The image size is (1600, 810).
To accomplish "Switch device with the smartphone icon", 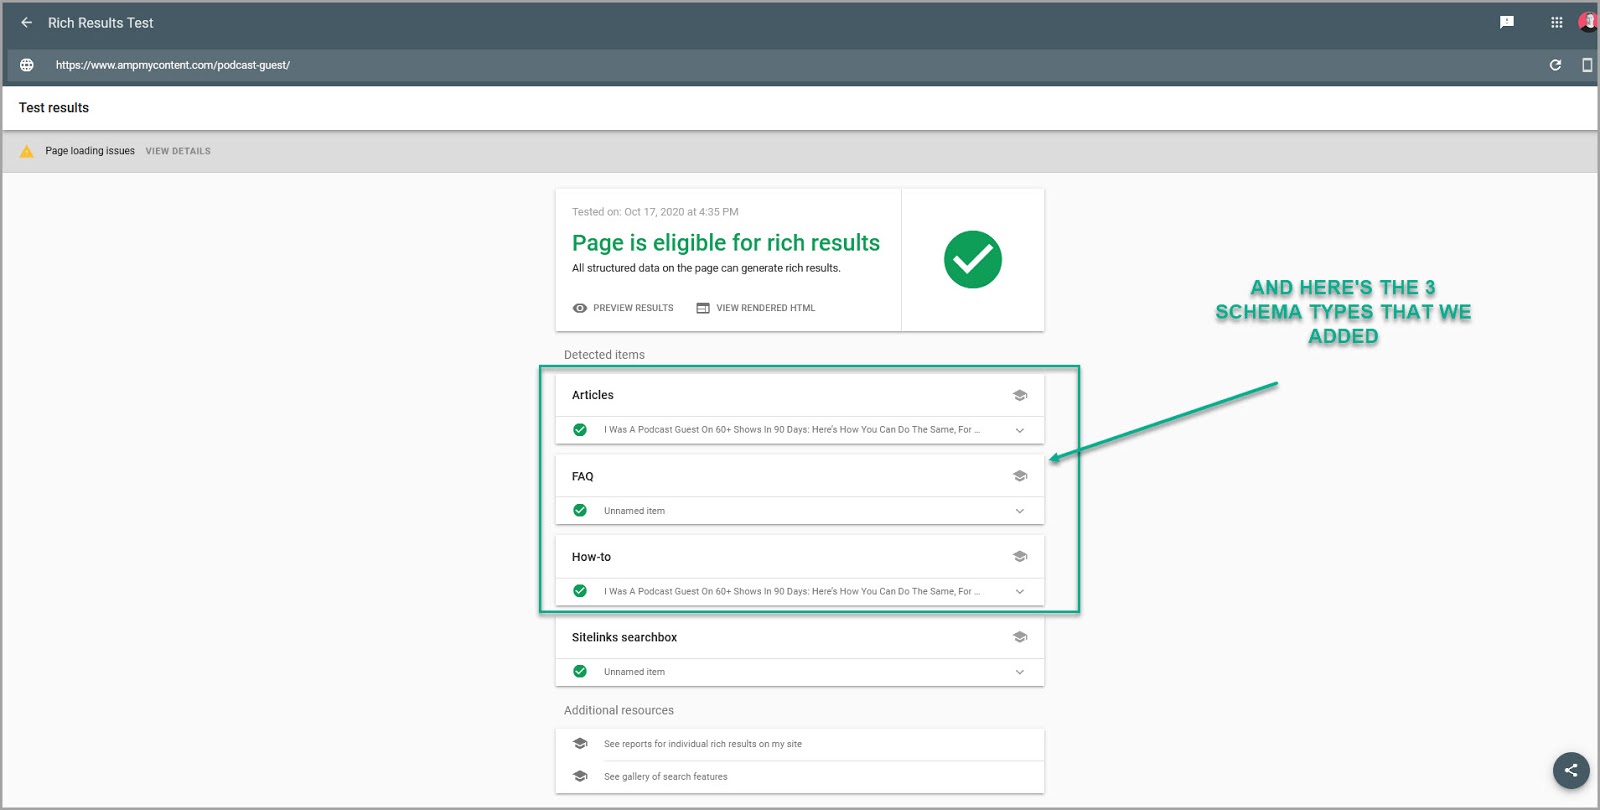I will (1586, 65).
